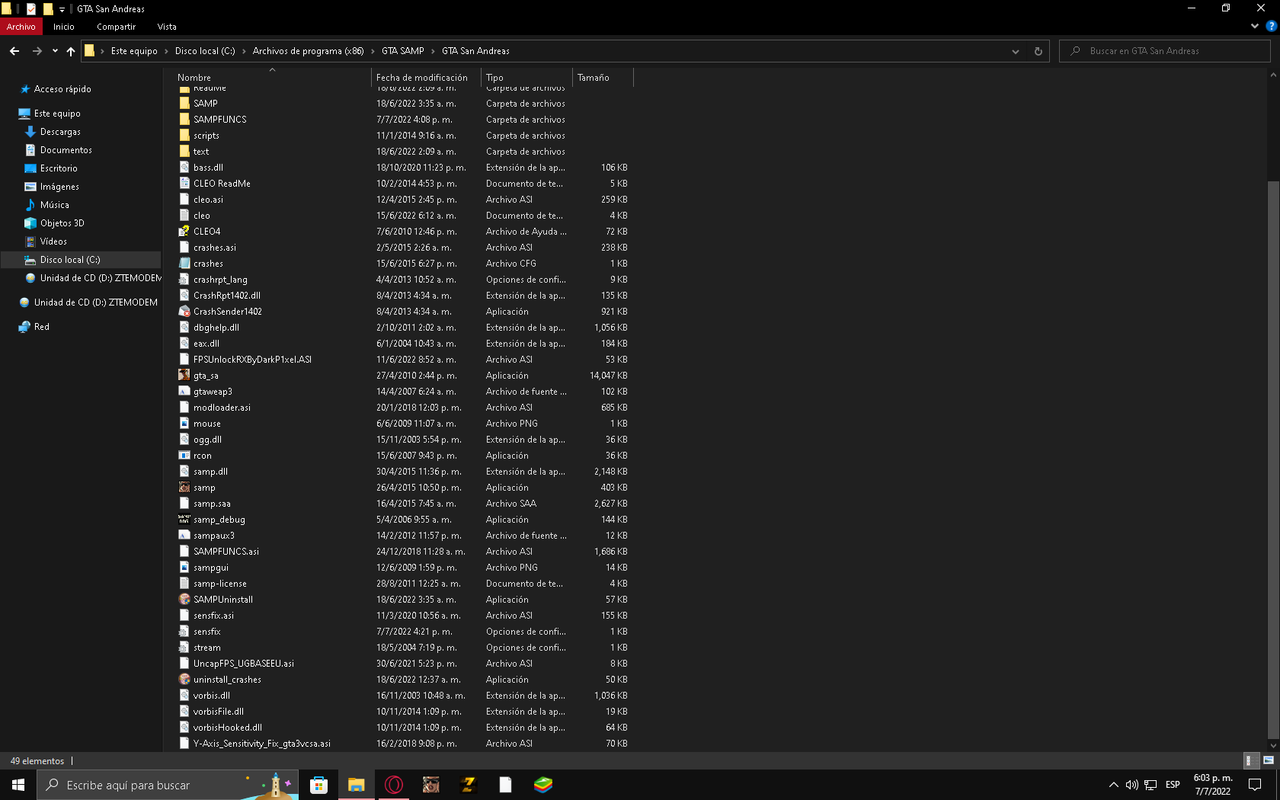Open Documentos in navigation pane
The height and width of the screenshot is (800, 1280).
(66, 150)
